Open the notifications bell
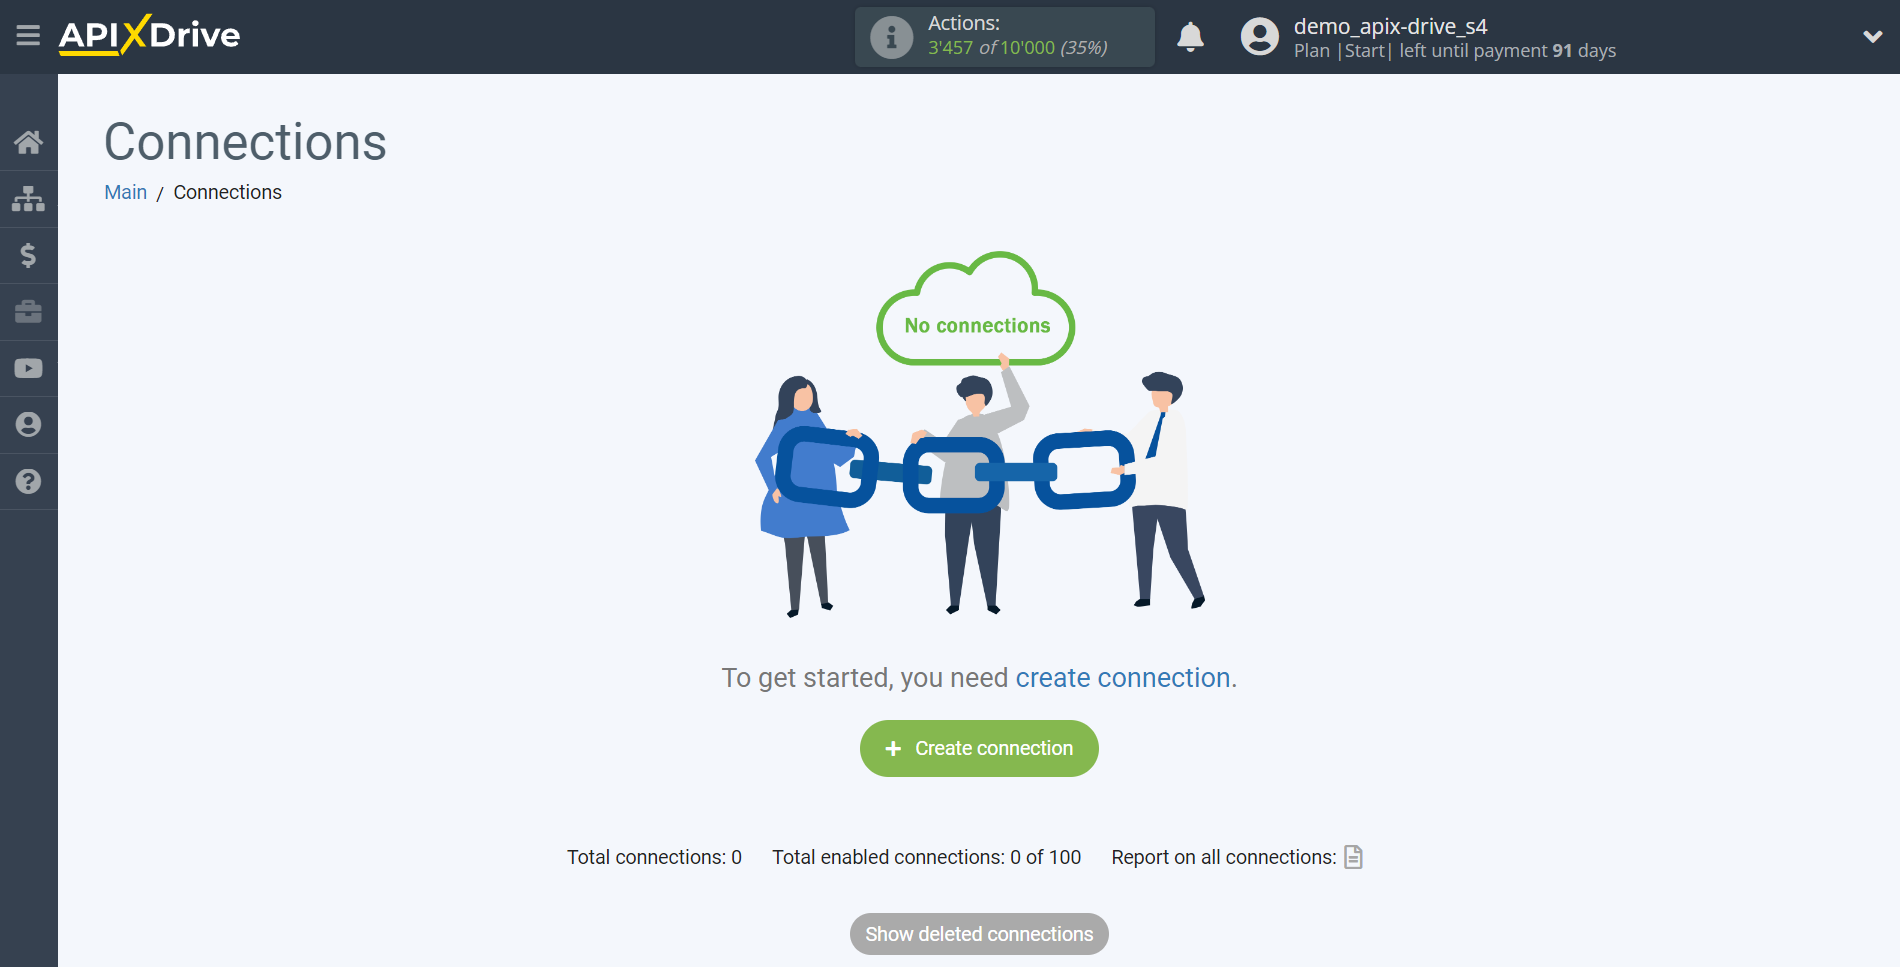The image size is (1900, 967). pyautogui.click(x=1190, y=37)
